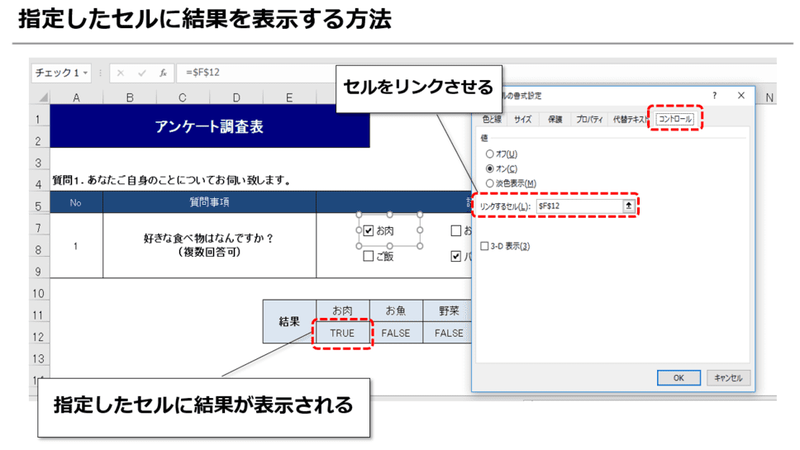Click the お肉 column label in results

[x=342, y=310]
